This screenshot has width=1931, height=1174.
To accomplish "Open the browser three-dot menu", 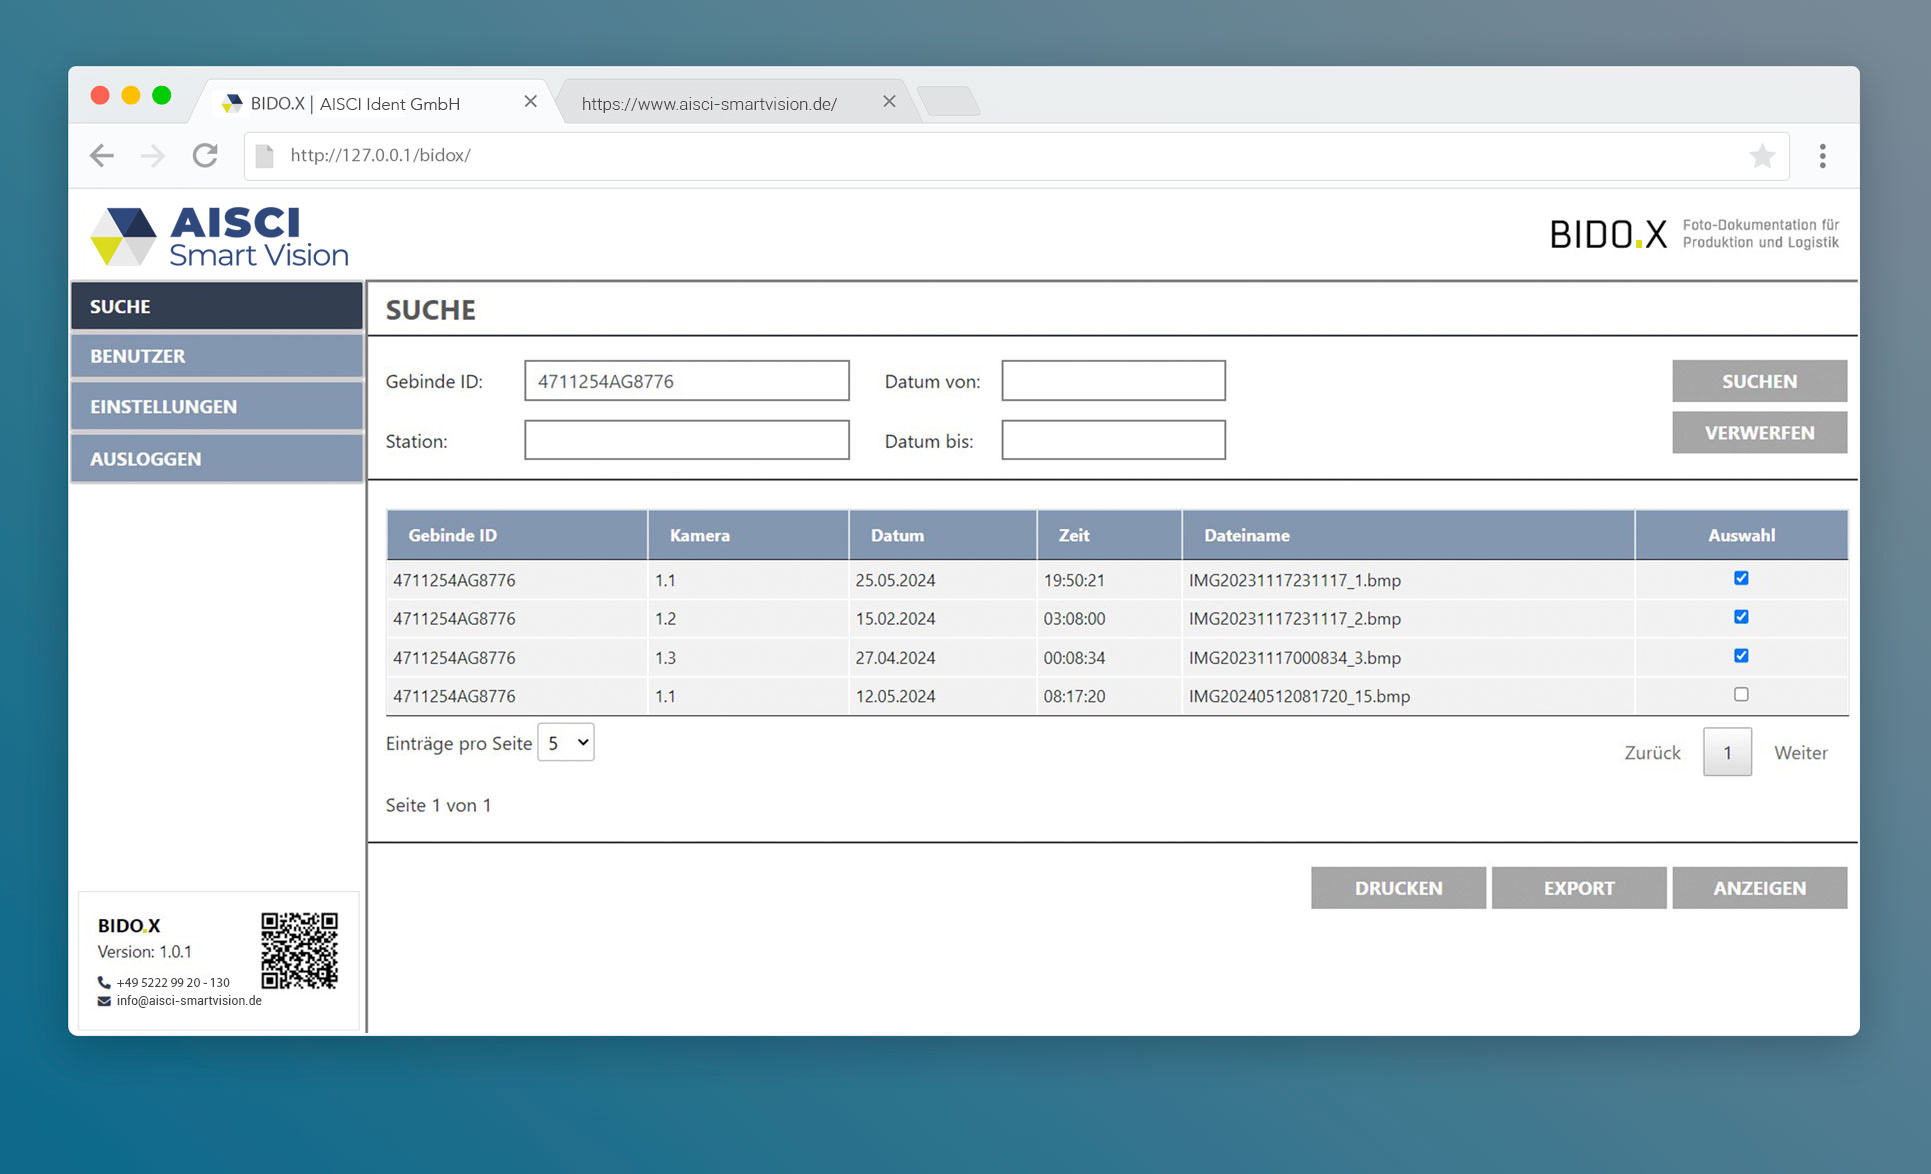I will (x=1822, y=155).
